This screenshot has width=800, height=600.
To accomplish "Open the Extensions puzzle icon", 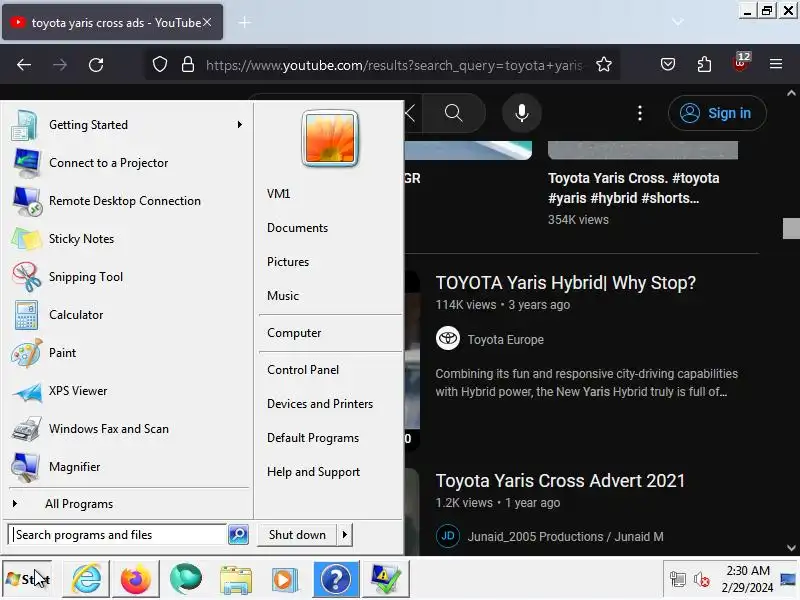I will tap(704, 64).
